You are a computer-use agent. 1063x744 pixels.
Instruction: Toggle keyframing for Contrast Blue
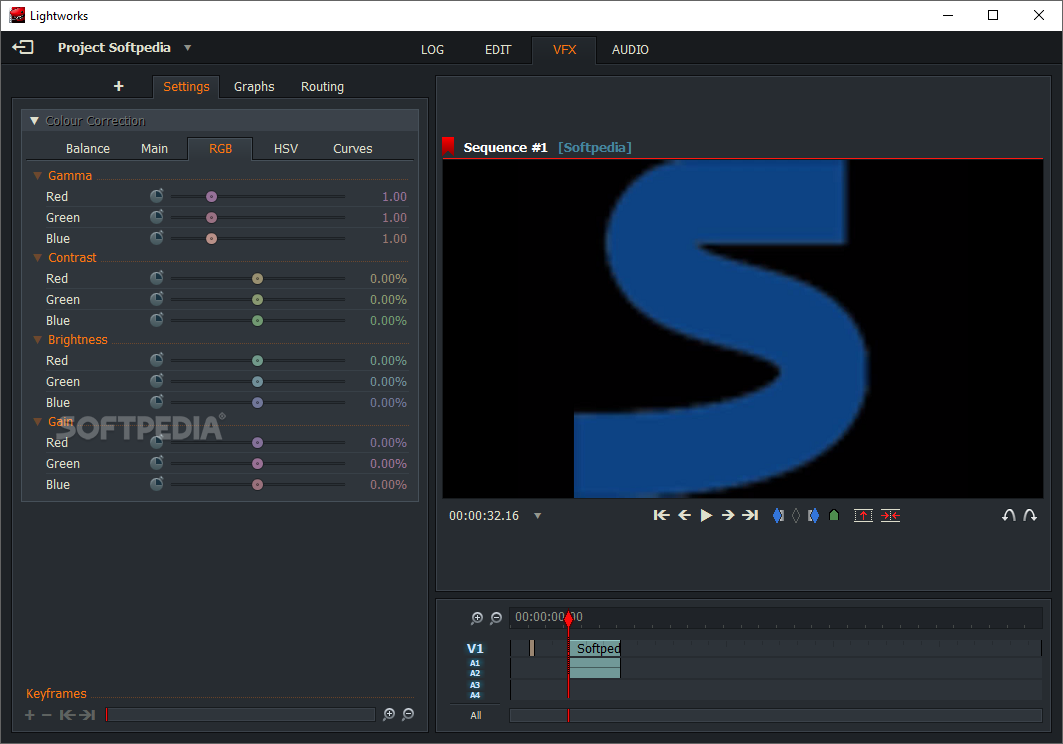(x=157, y=320)
